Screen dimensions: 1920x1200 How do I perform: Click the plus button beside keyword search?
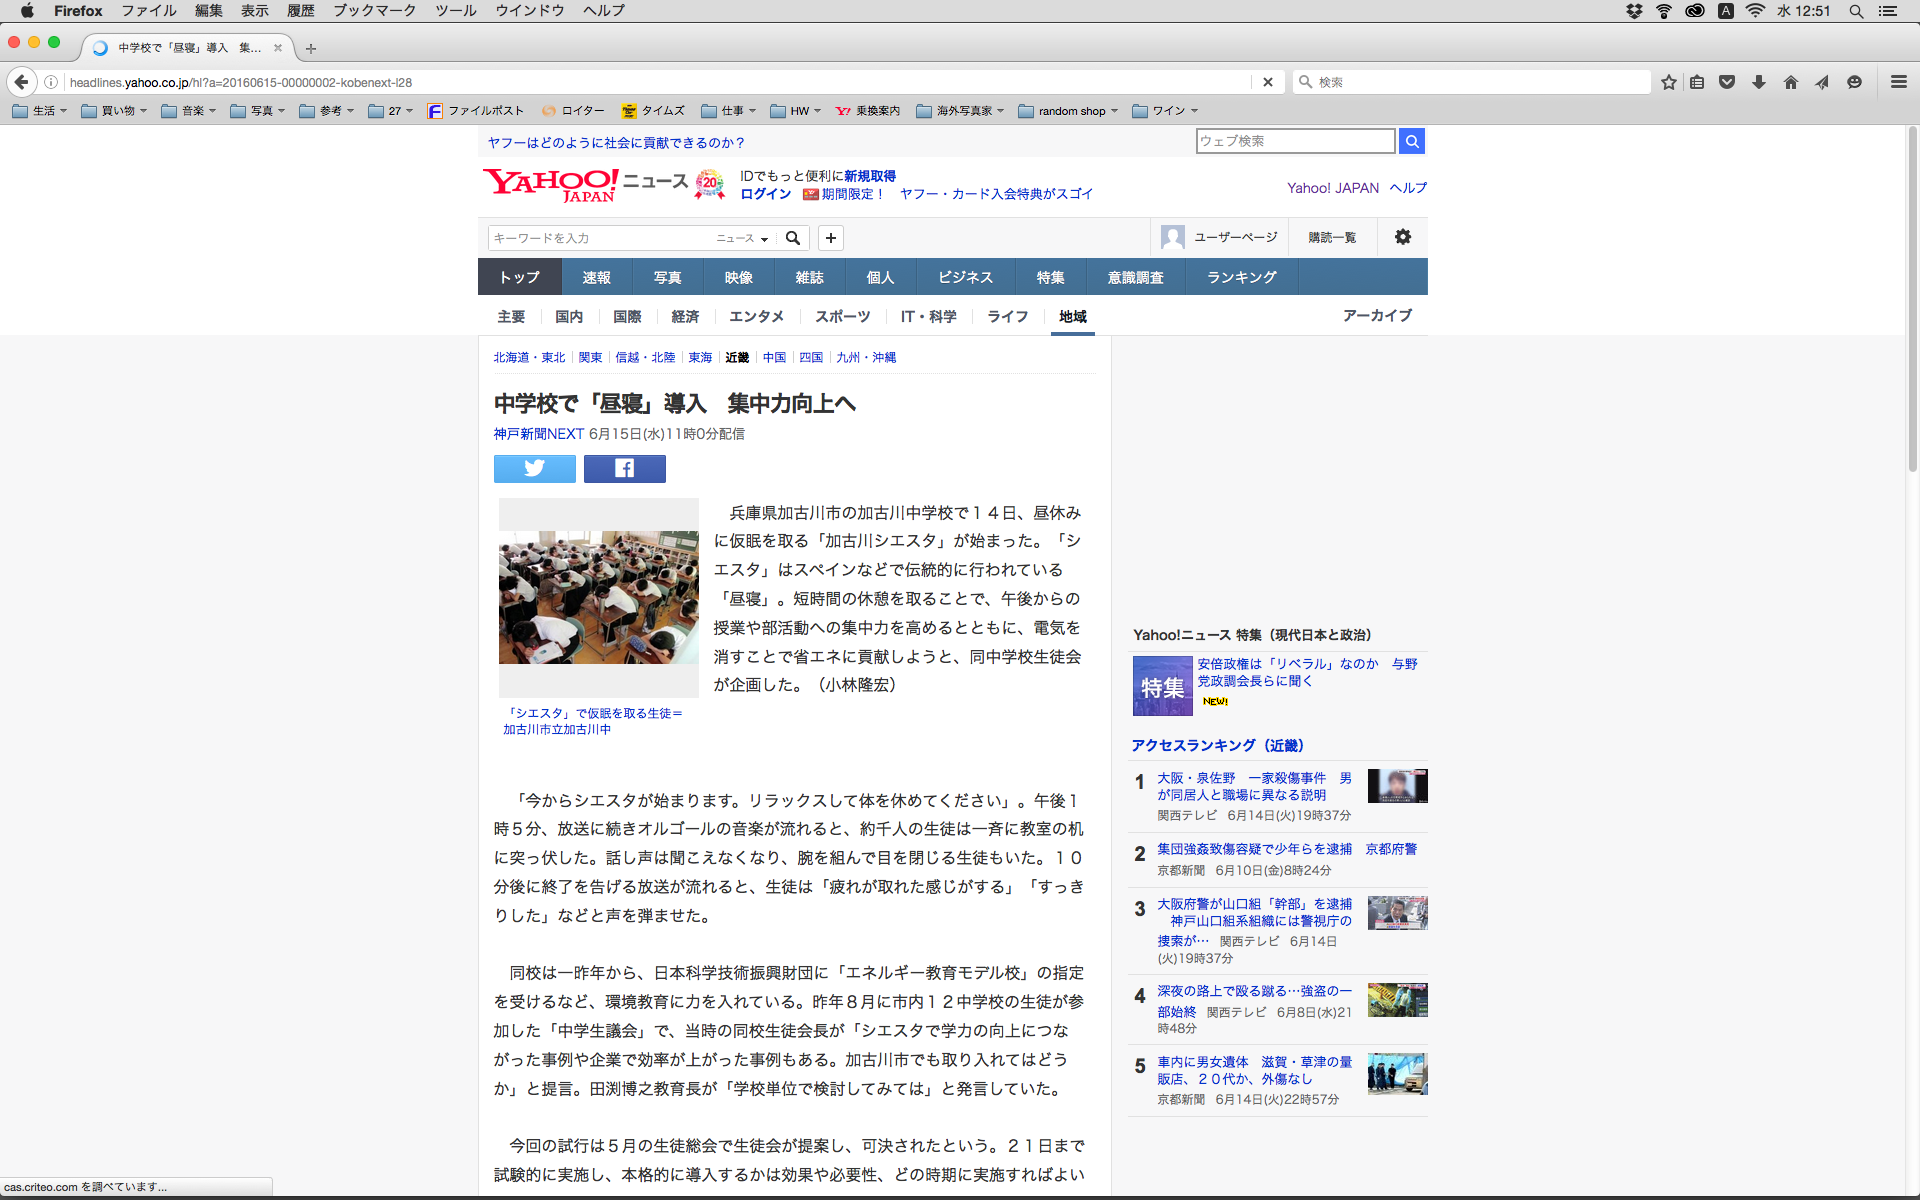(830, 238)
